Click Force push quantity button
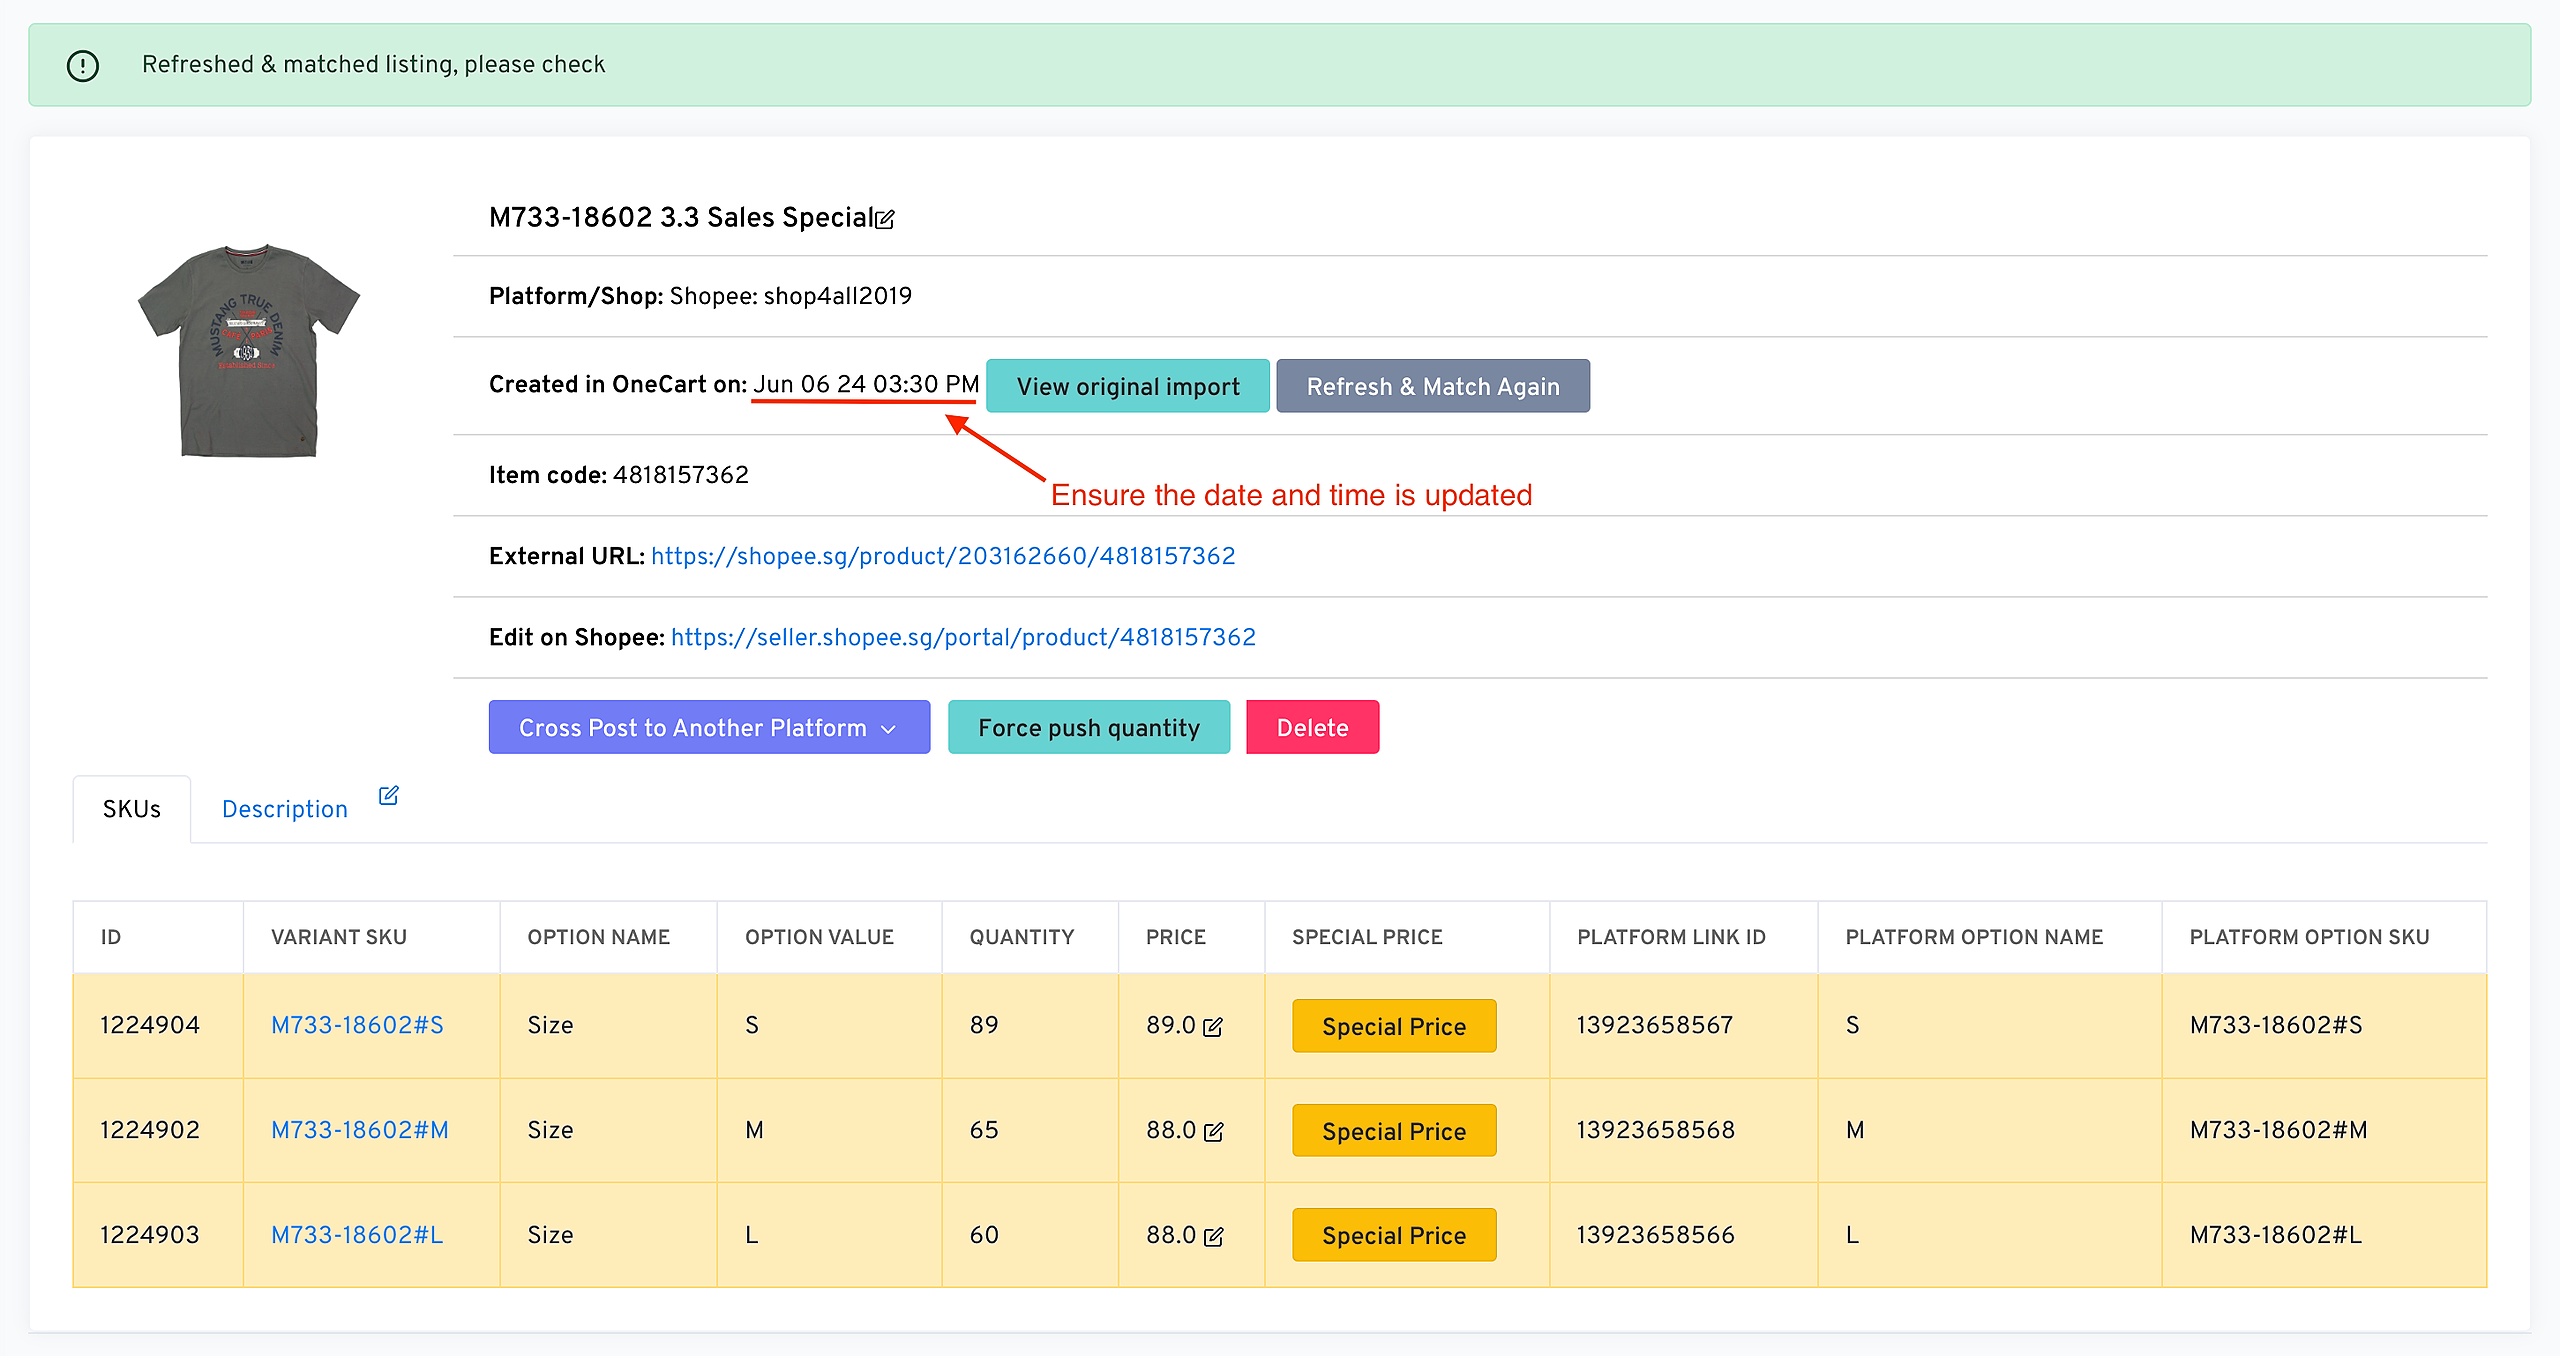Screen dimensions: 2560x1356 coord(1088,727)
